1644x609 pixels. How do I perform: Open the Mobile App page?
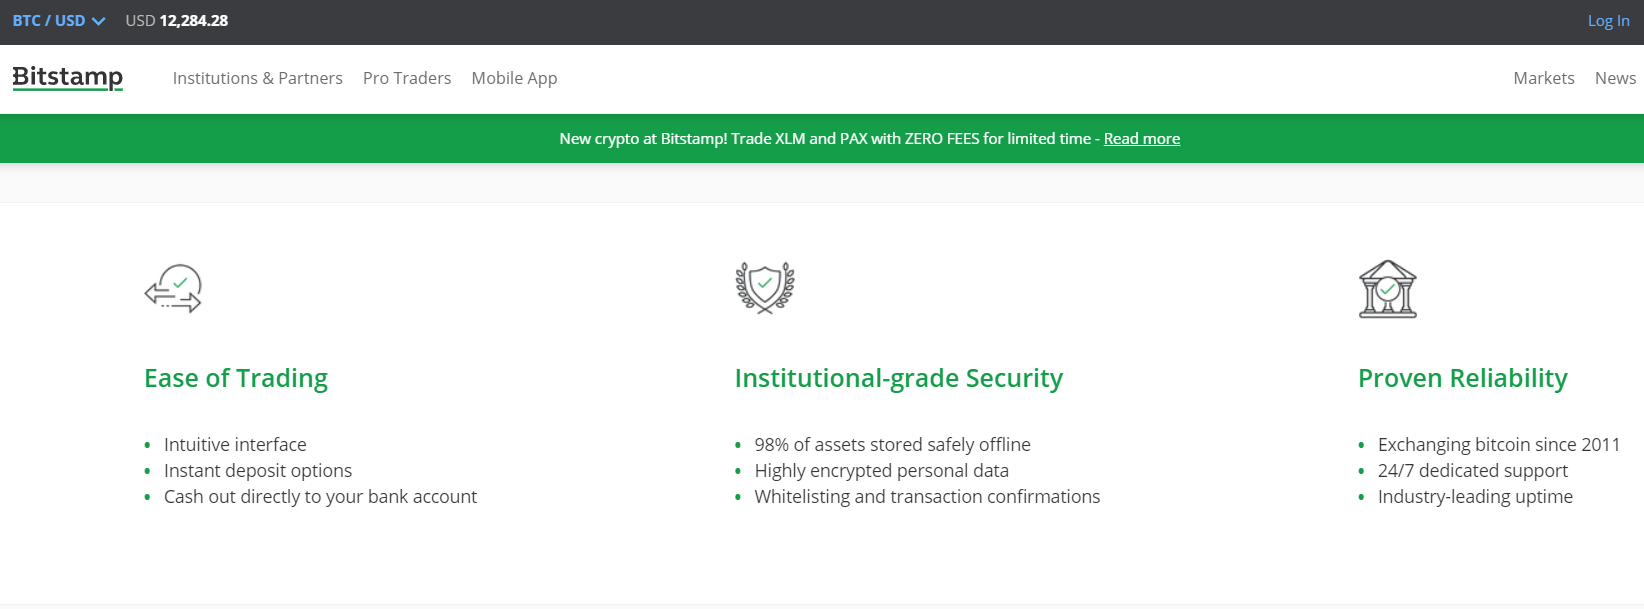pyautogui.click(x=514, y=78)
